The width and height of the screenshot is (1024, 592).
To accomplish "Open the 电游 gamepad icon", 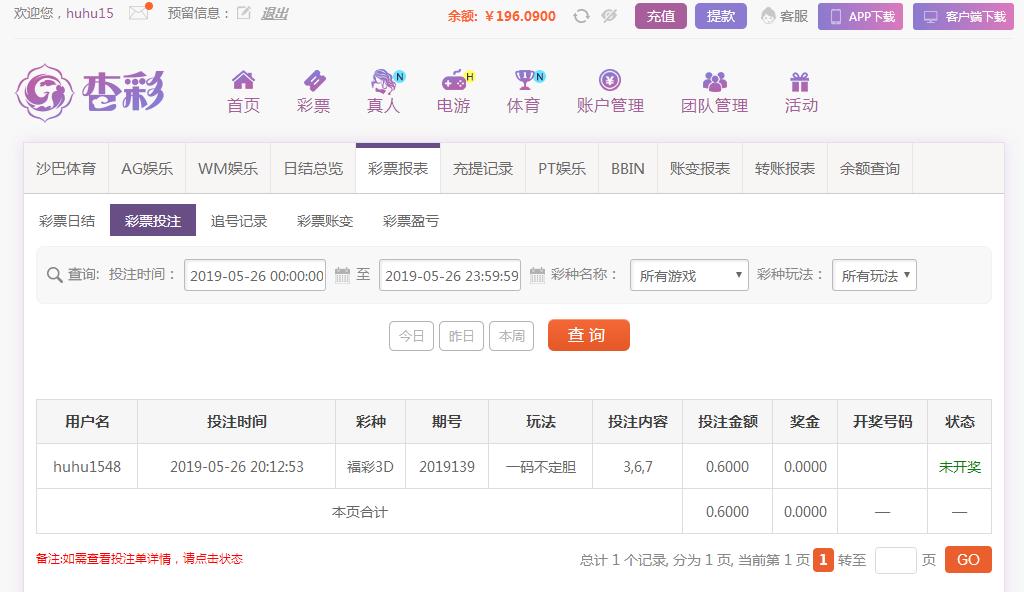I will (454, 80).
